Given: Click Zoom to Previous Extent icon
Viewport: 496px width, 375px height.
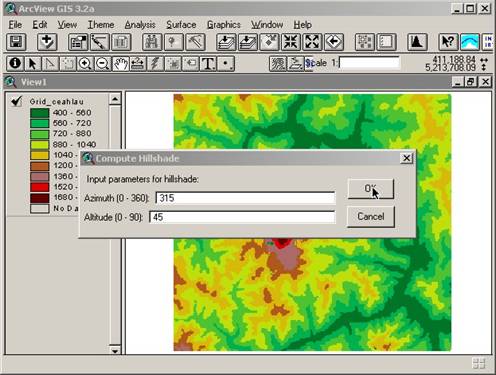Looking at the screenshot, I should click(x=334, y=42).
